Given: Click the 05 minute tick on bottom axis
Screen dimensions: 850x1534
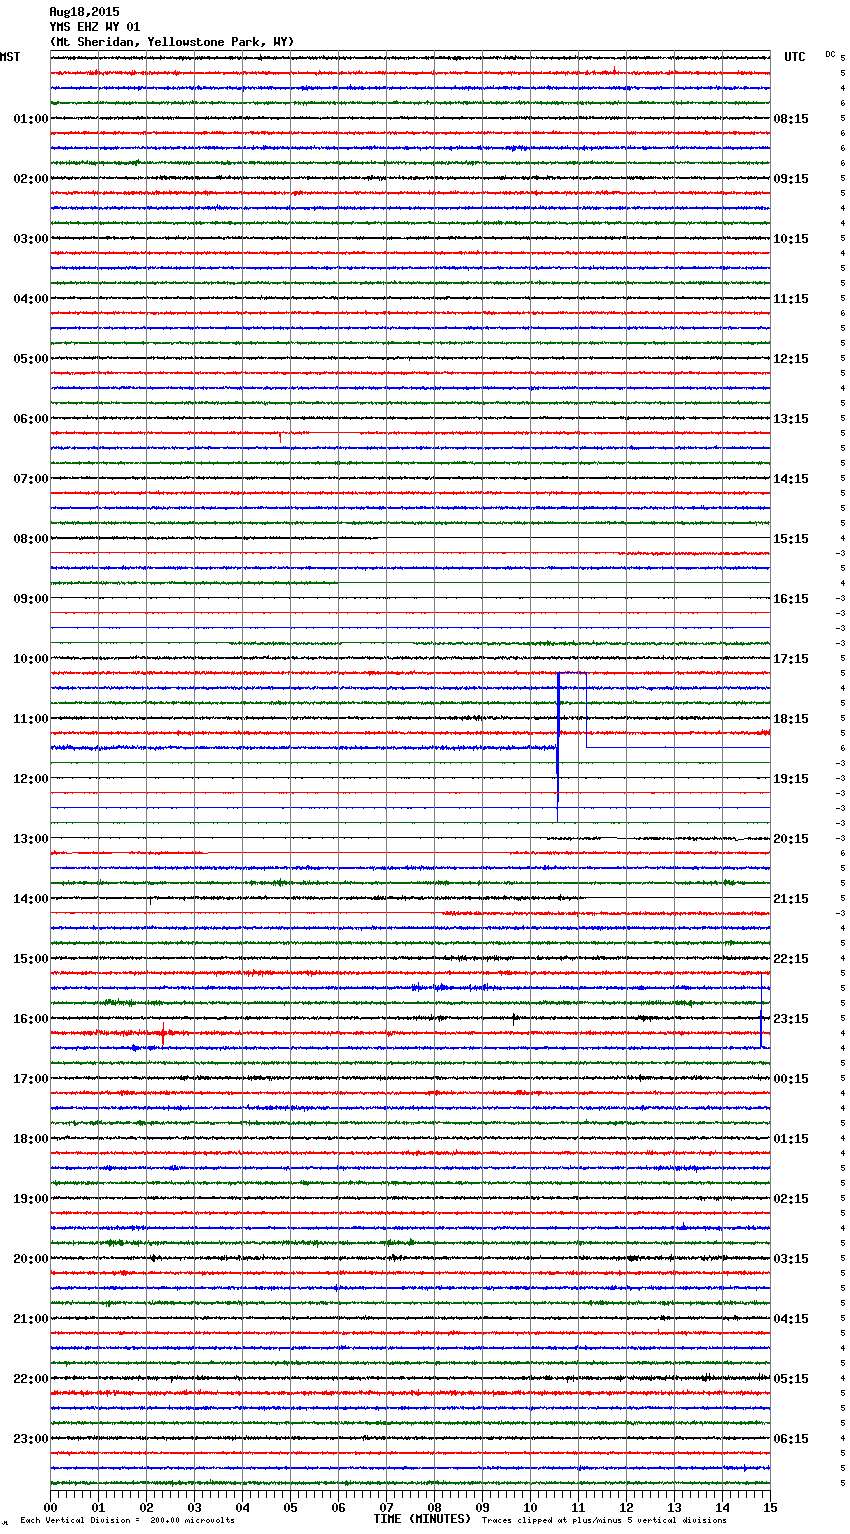Looking at the screenshot, I should coord(290,1507).
